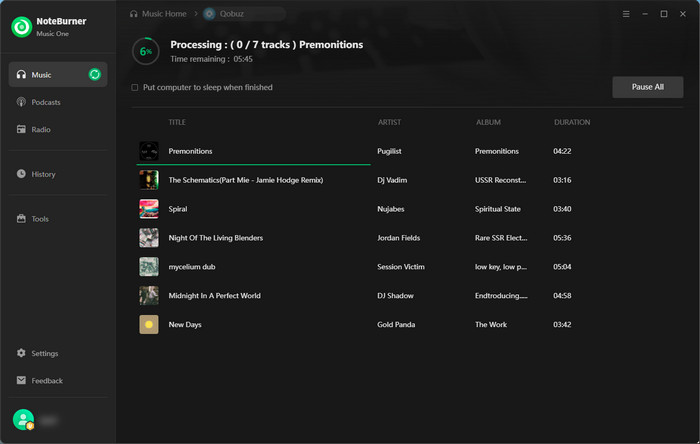Click artist Pugilist
This screenshot has width=700, height=444.
[389, 151]
